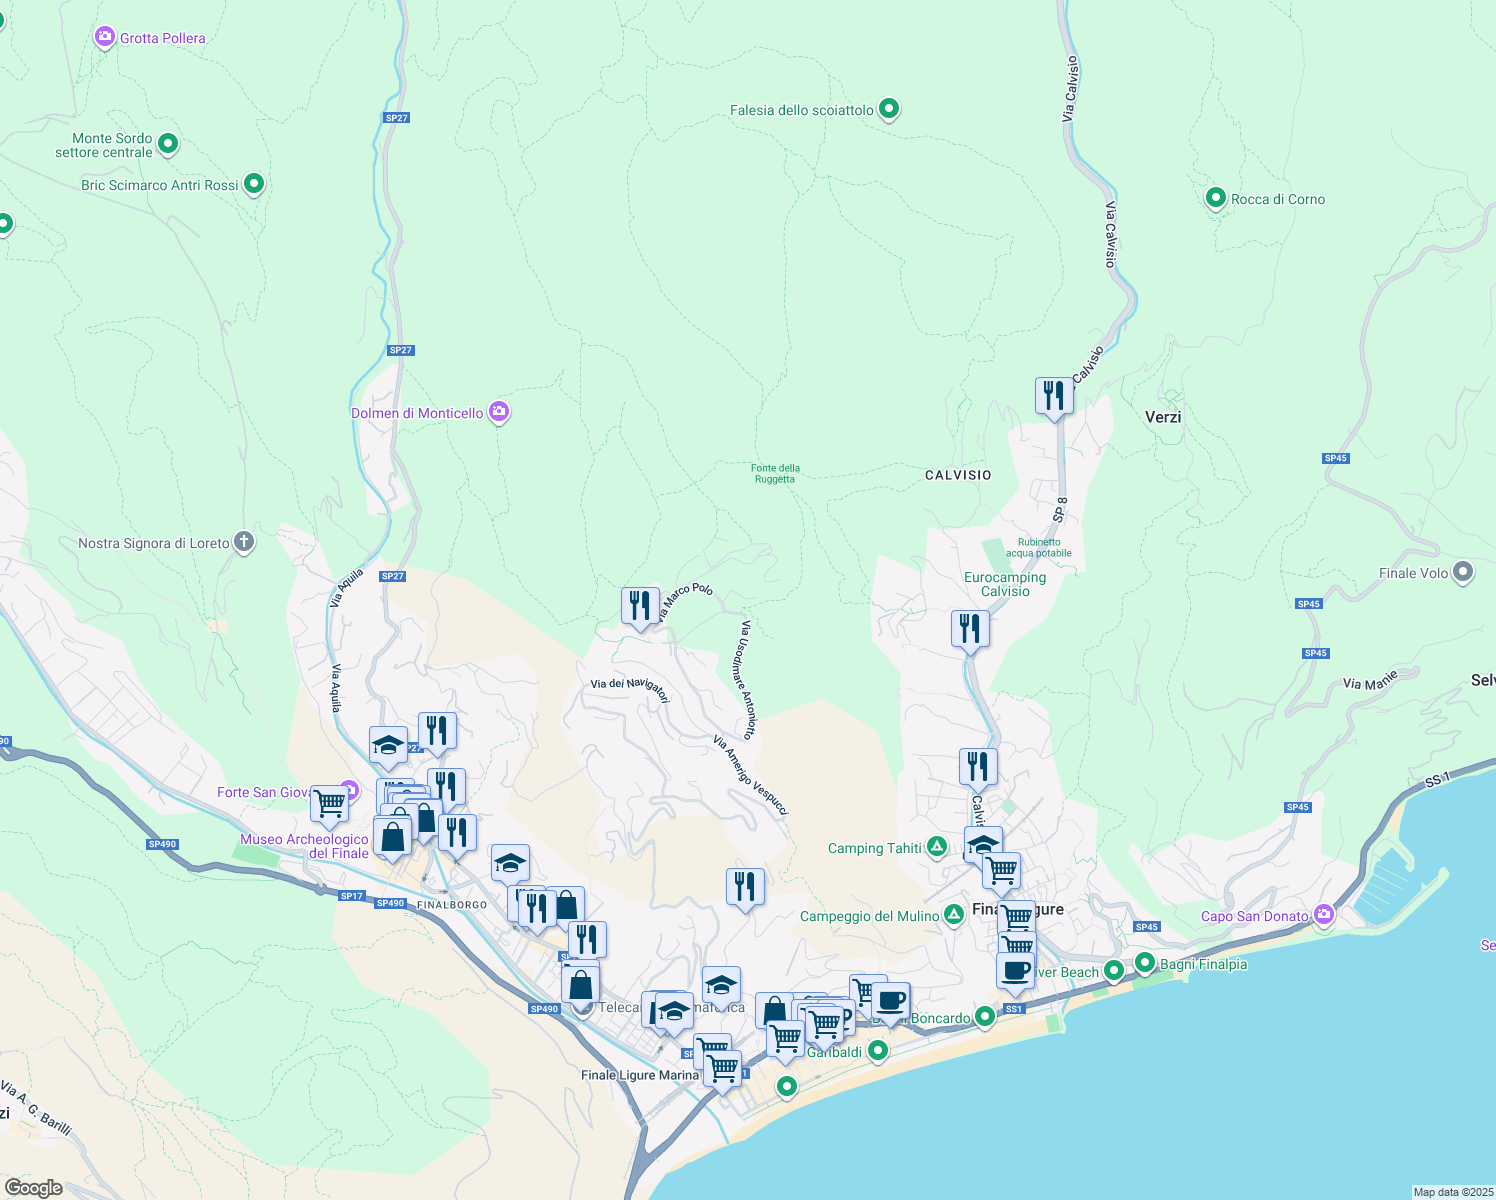Open the Dolmen di Monticello marker
Screen dimensions: 1496x1200
coord(499,412)
